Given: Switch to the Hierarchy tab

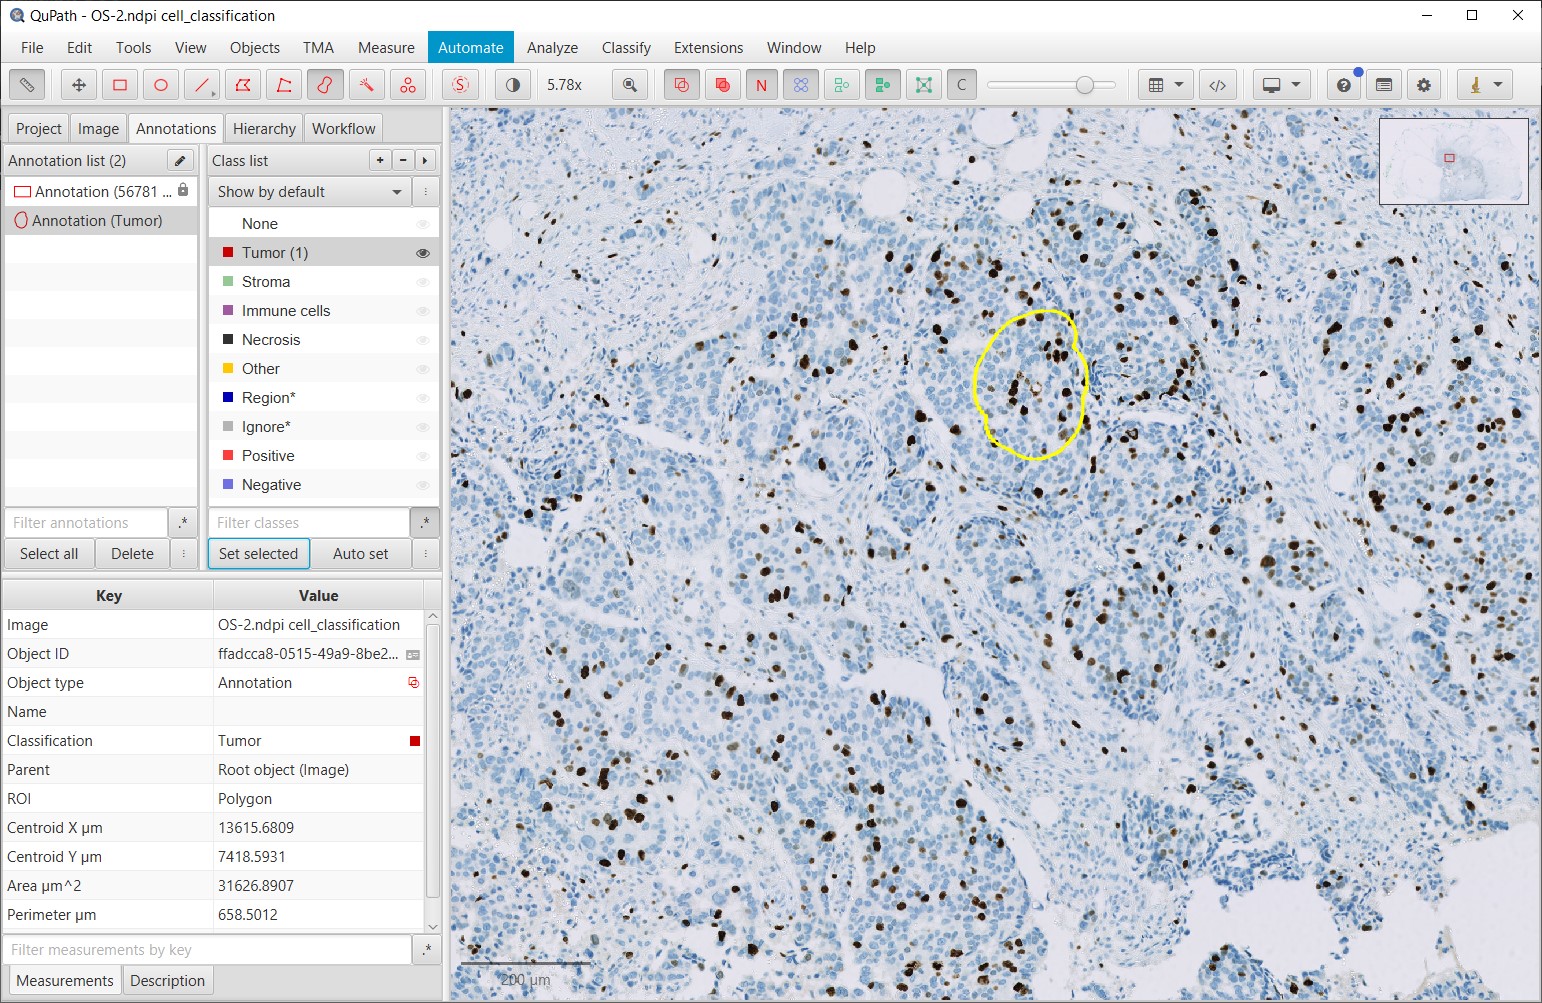Looking at the screenshot, I should point(264,128).
